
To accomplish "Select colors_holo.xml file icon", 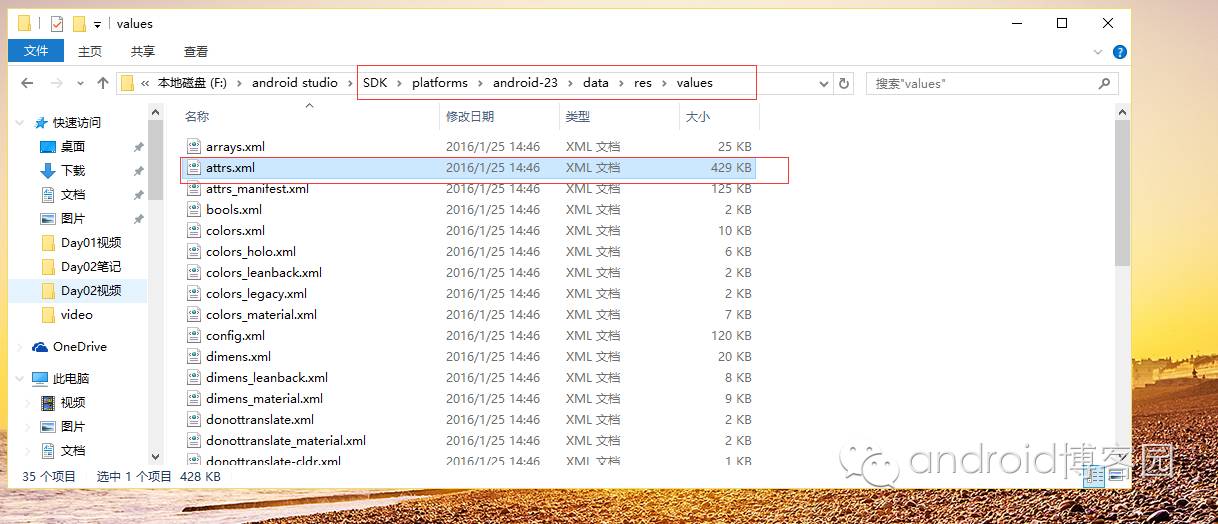I will pyautogui.click(x=194, y=252).
